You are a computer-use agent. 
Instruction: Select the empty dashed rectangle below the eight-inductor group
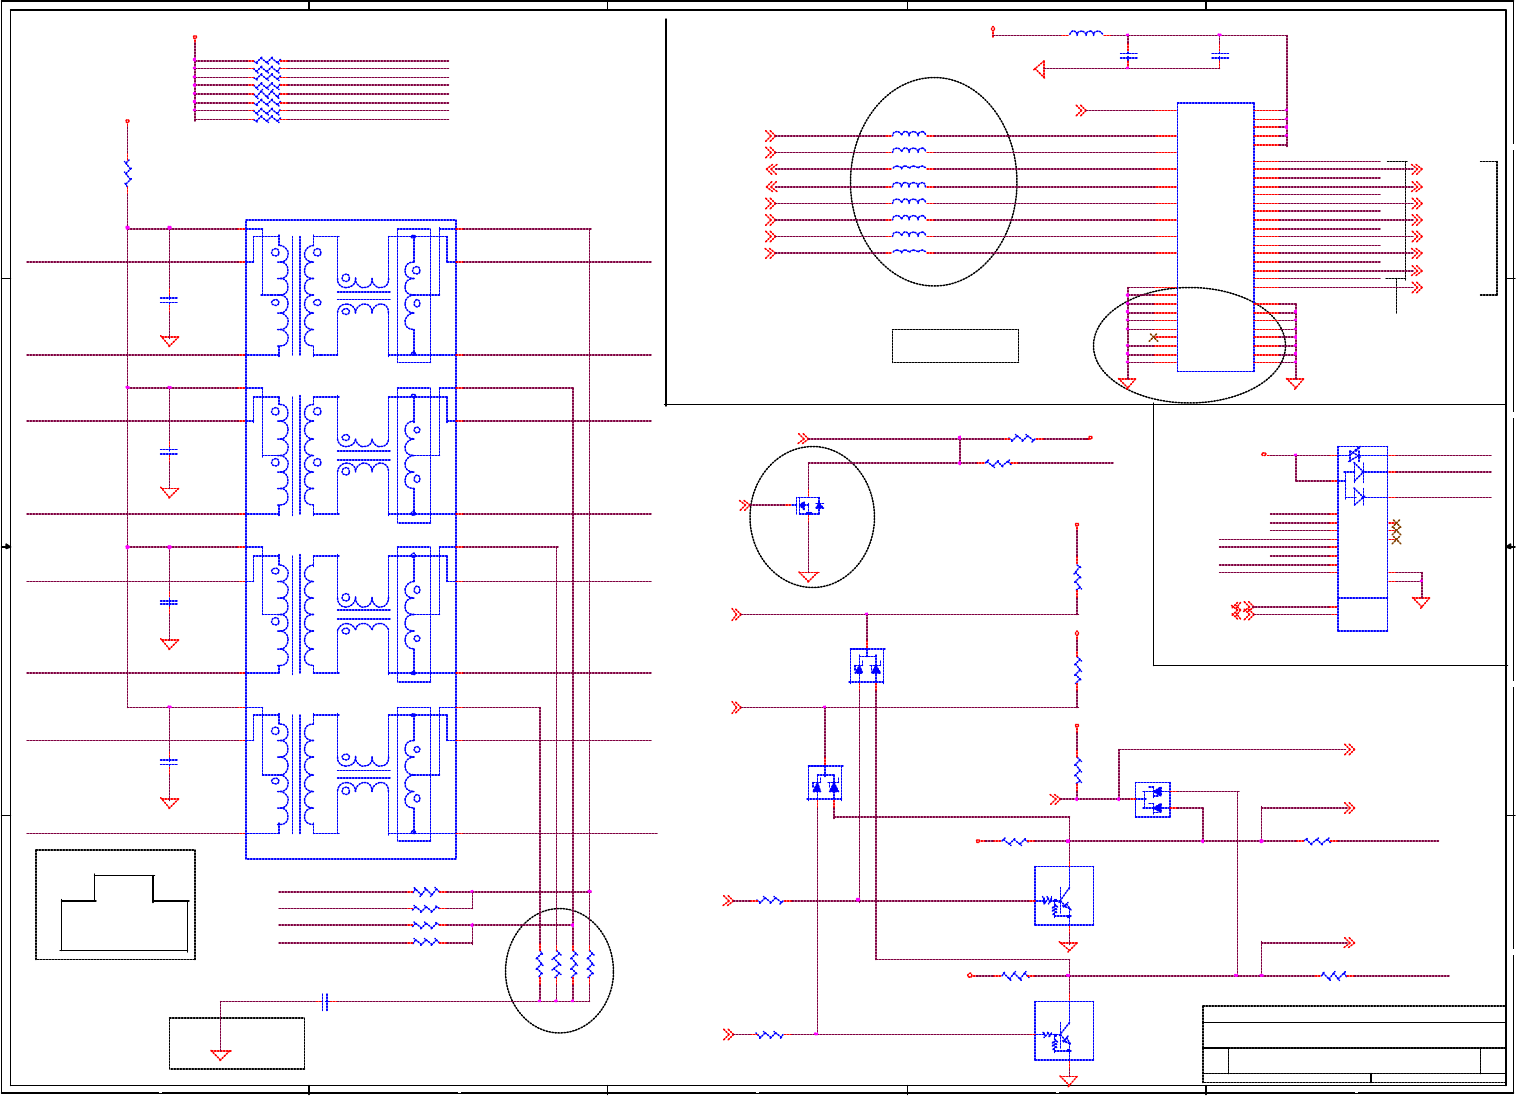pyautogui.click(x=955, y=346)
